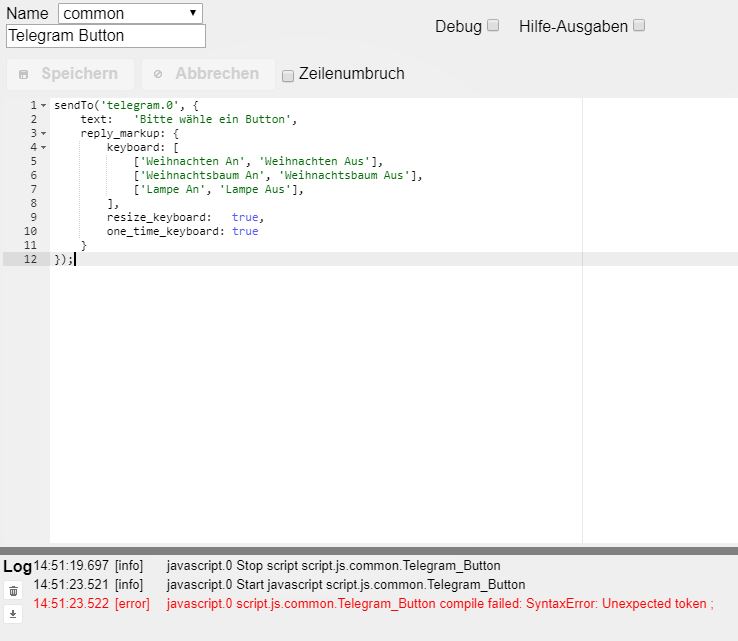The image size is (738, 641).
Task: Click the 'Stop script' log entry
Action: click(333, 566)
